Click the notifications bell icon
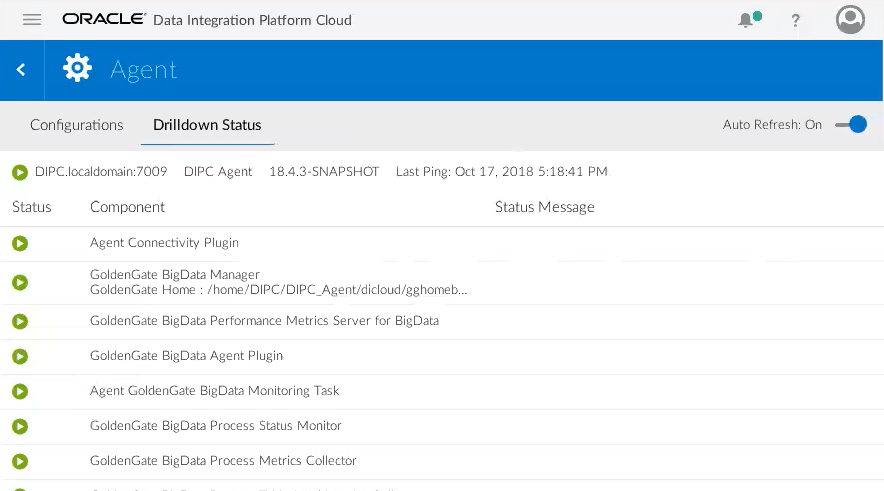Screen dimensions: 884x491 point(746,20)
